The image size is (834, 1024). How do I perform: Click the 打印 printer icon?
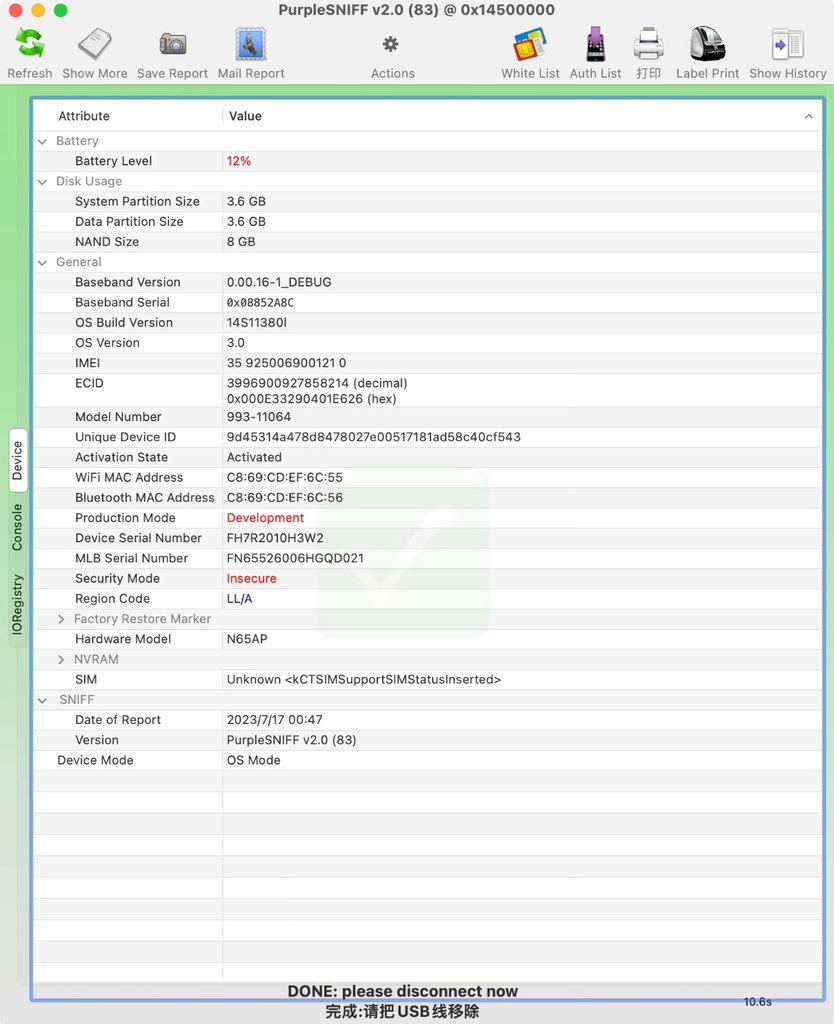click(x=649, y=44)
